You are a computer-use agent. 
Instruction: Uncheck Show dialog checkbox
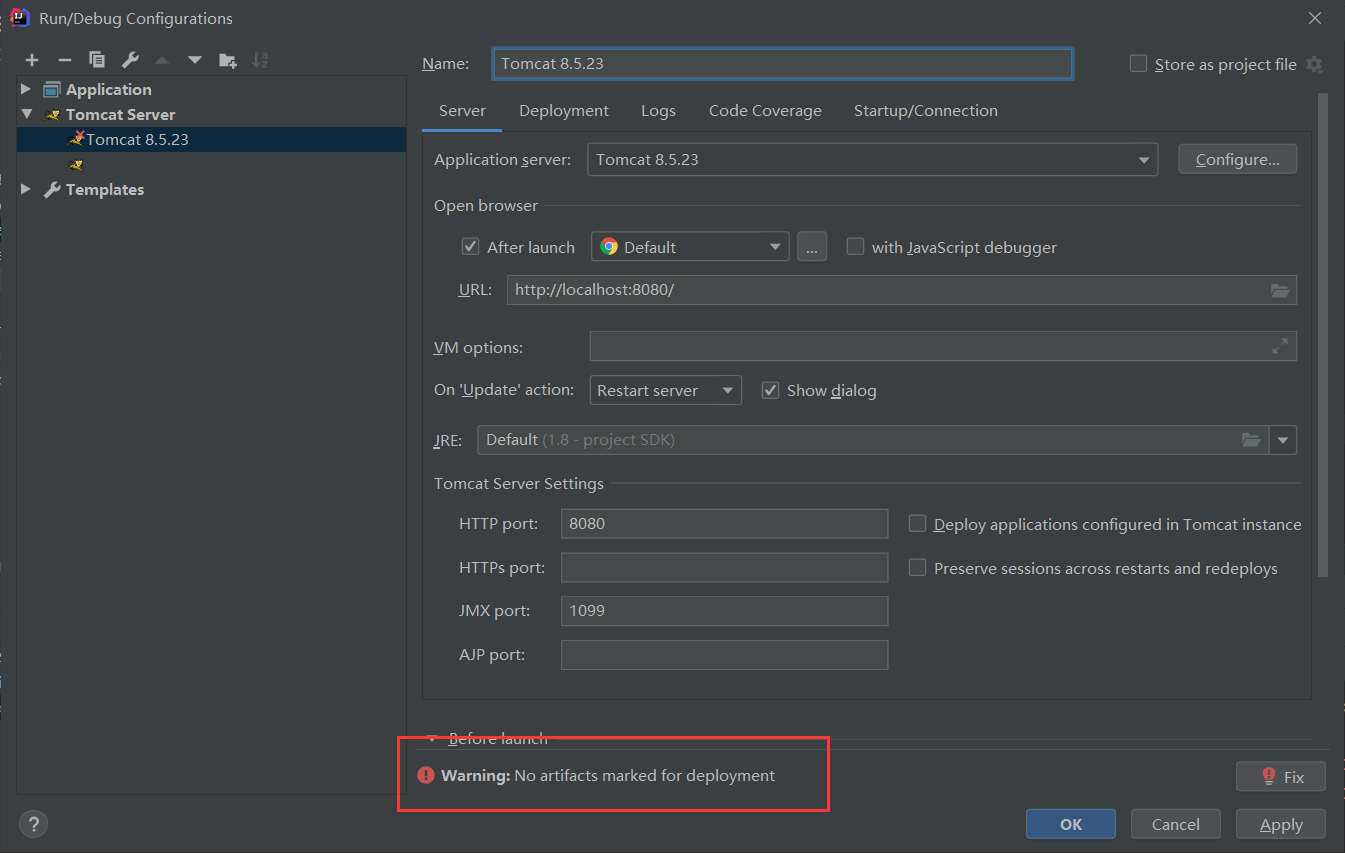770,390
